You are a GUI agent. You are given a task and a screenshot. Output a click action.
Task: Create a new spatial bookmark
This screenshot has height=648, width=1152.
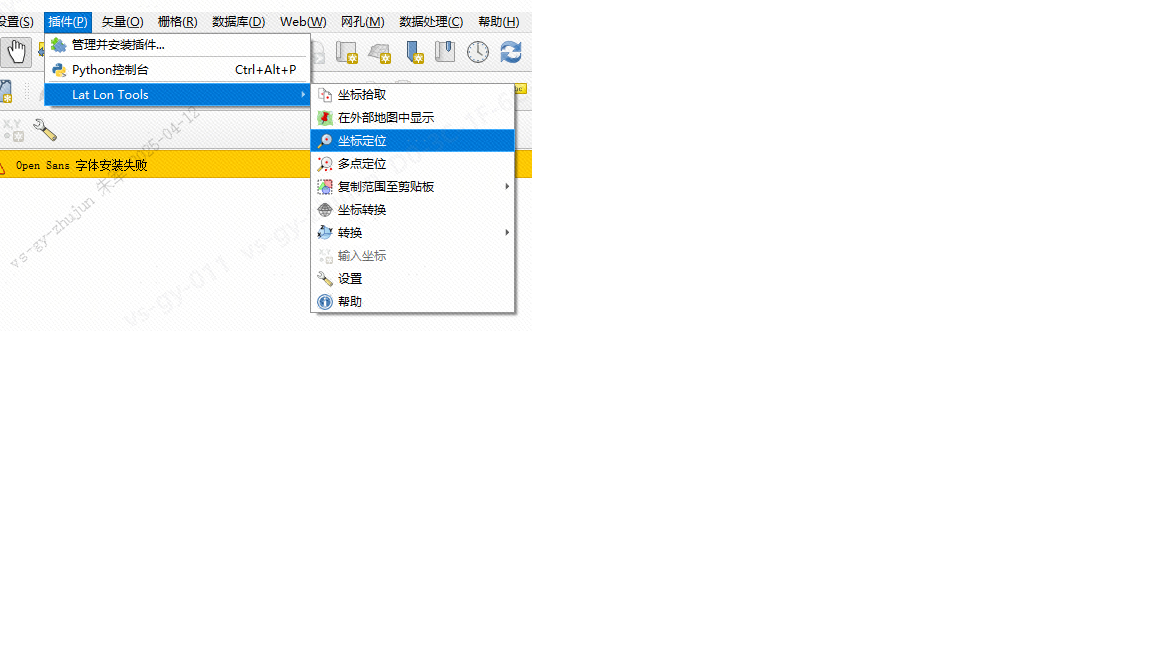point(414,52)
